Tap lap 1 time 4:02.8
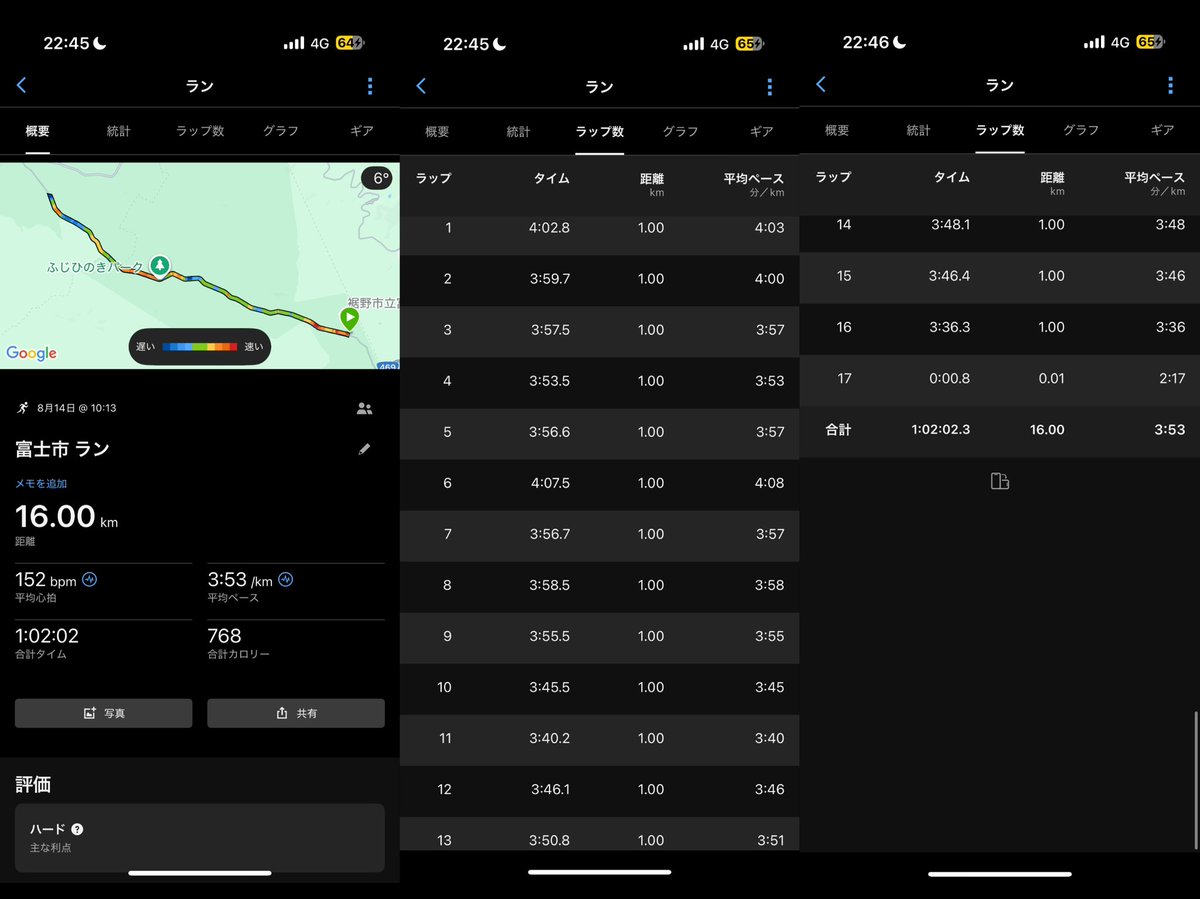The height and width of the screenshot is (899, 1200). coord(550,227)
